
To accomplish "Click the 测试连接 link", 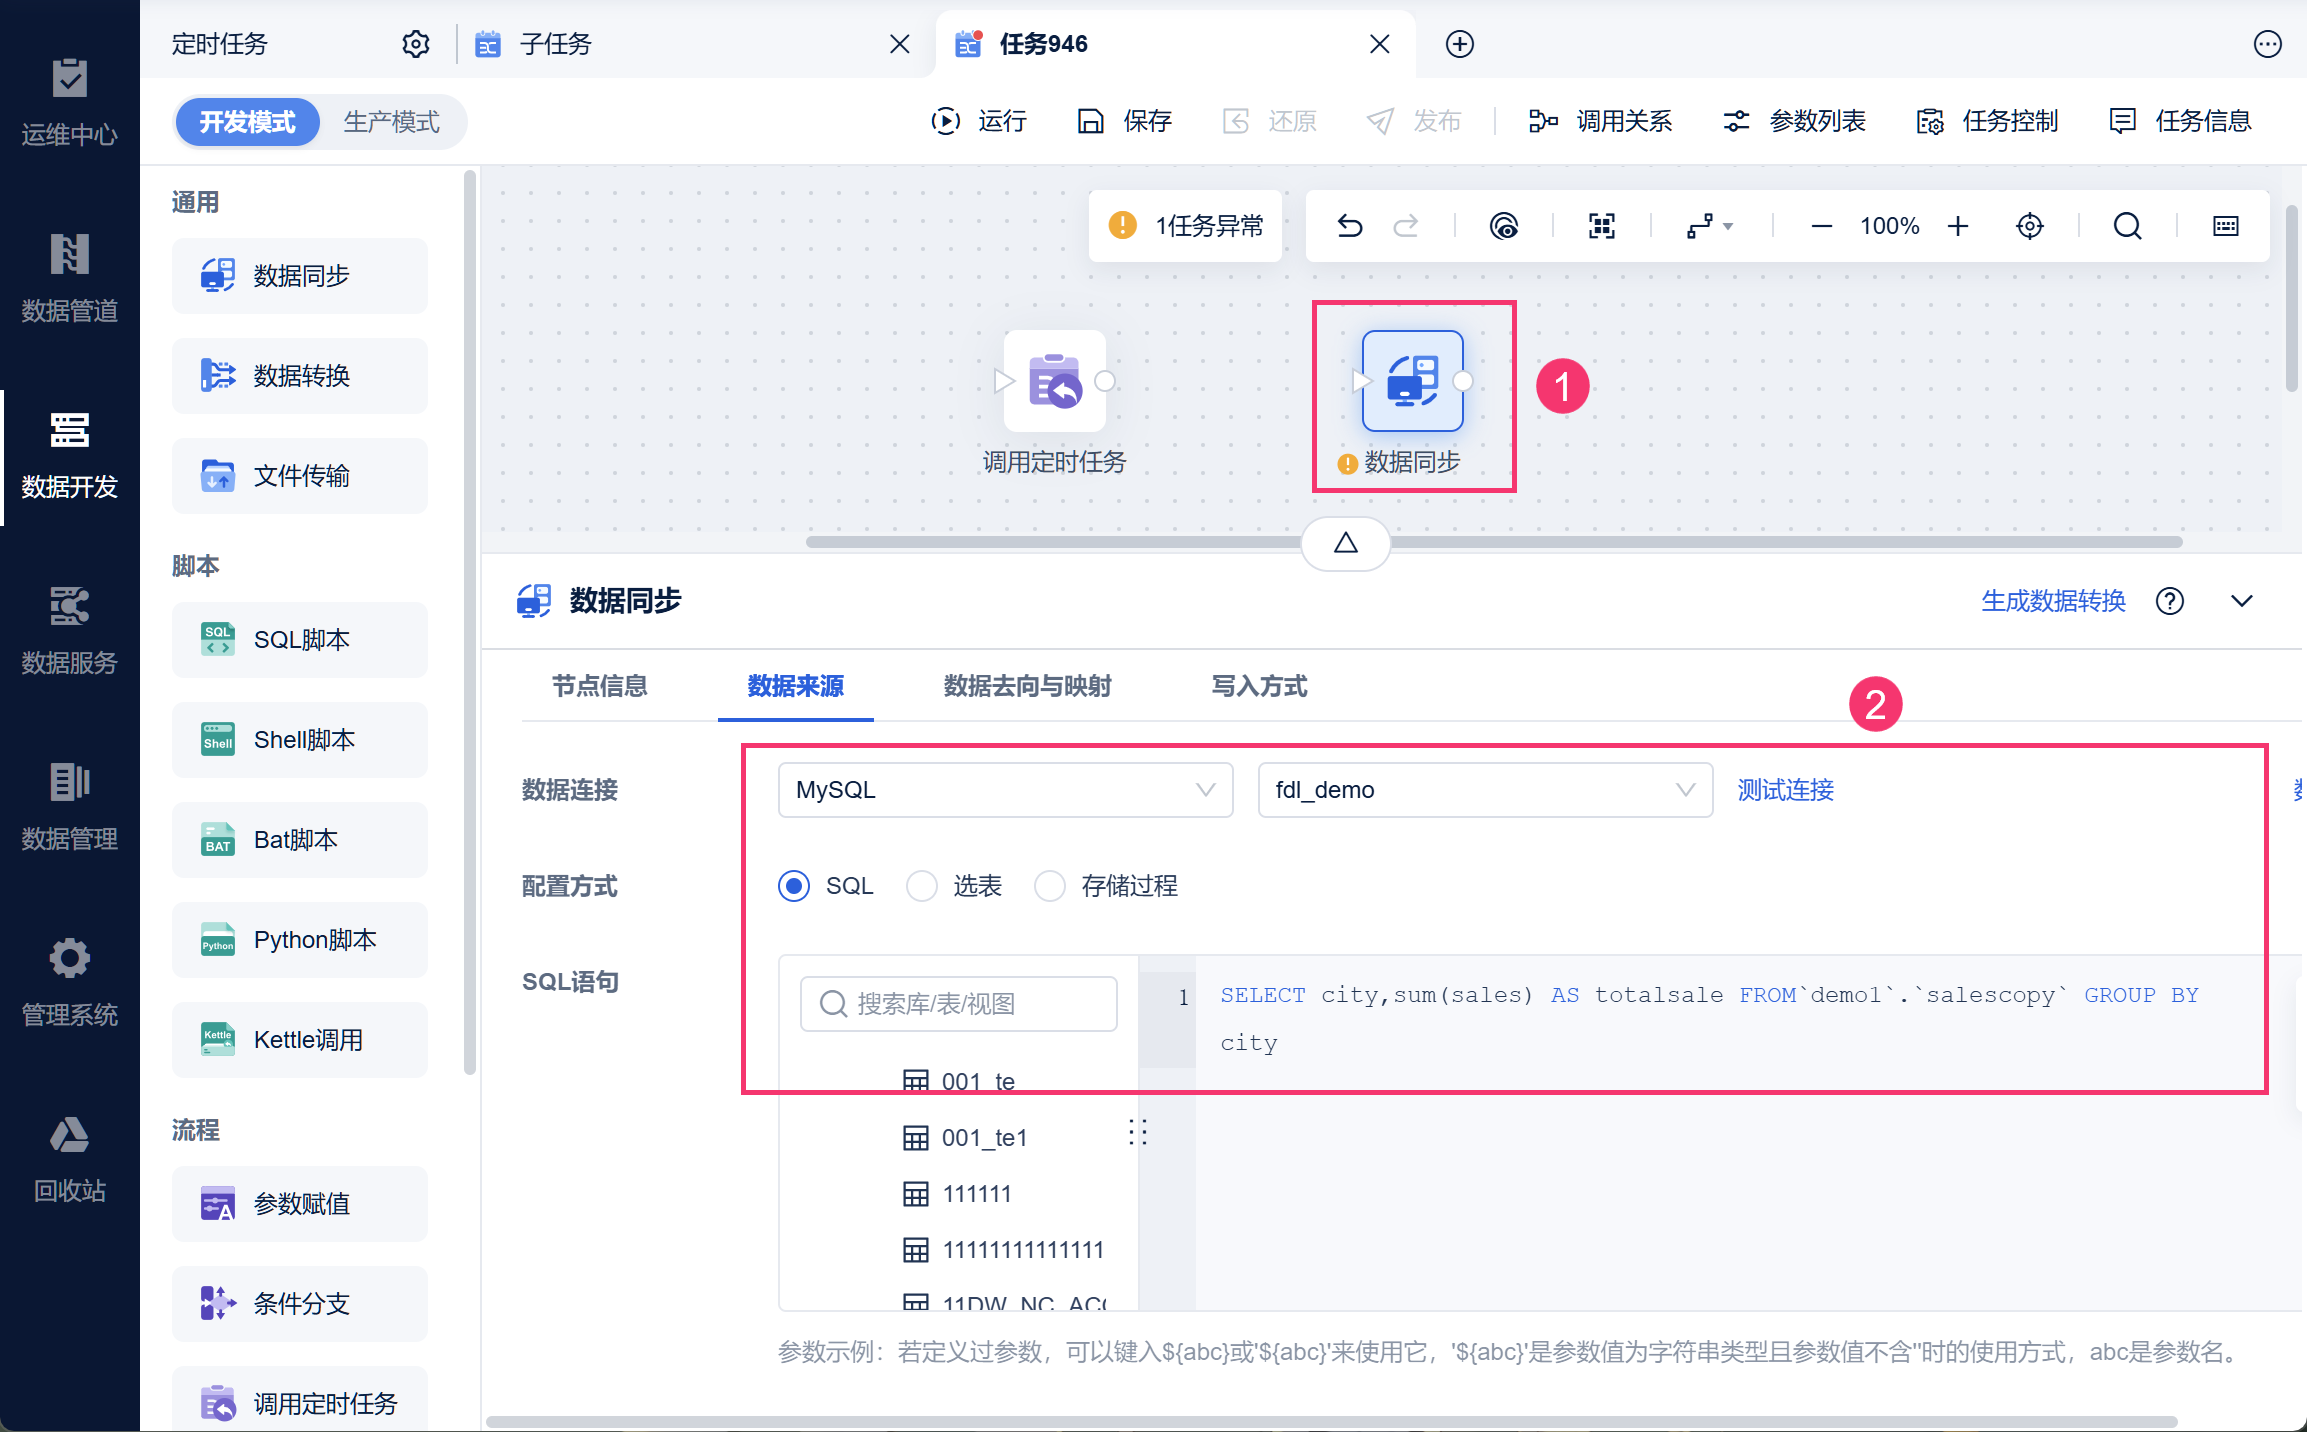I will click(1785, 790).
